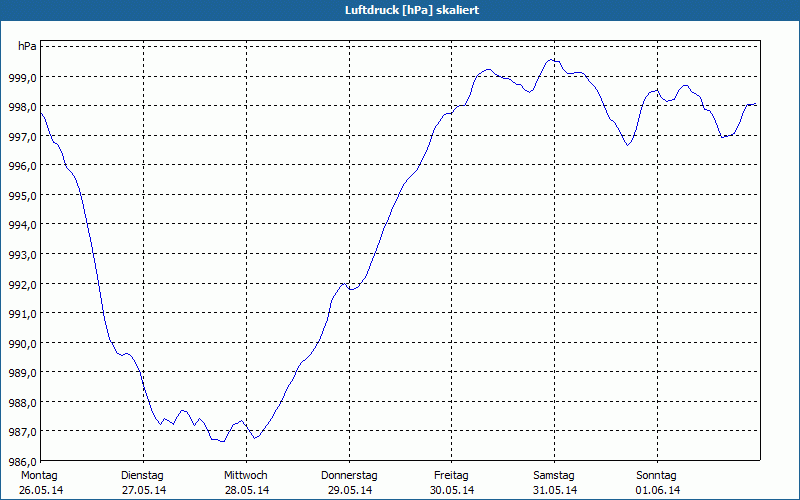Image resolution: width=800 pixels, height=500 pixels.
Task: Click the Montag day label
Action: (39, 476)
